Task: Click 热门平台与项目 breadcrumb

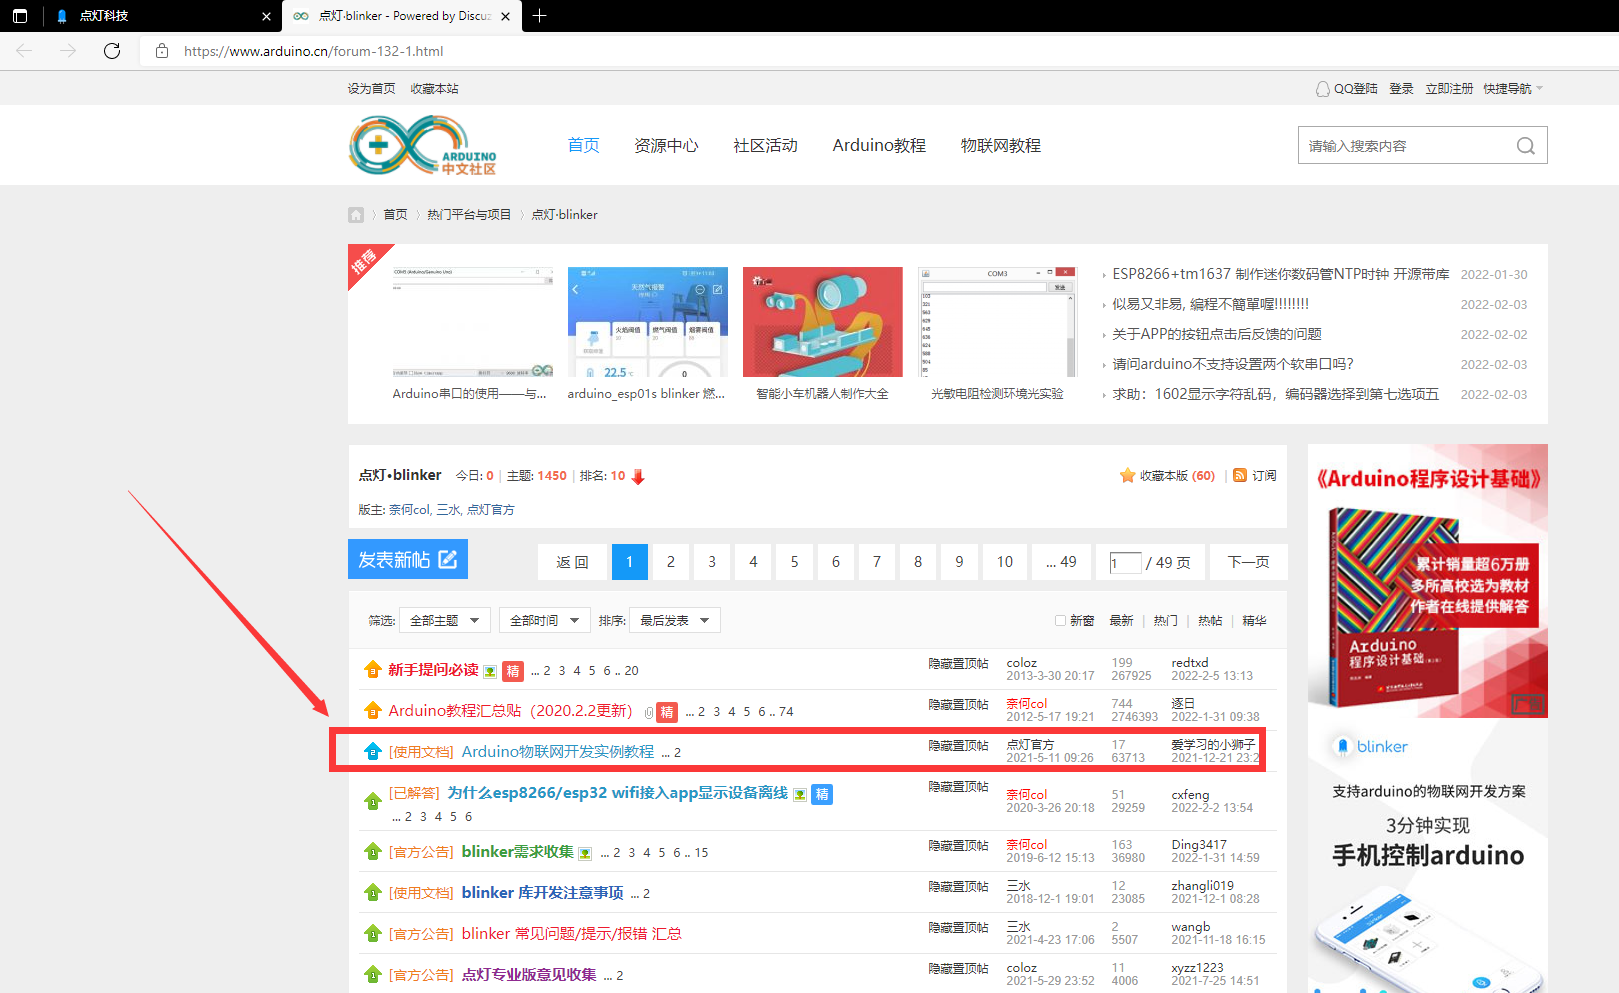Action: (469, 215)
